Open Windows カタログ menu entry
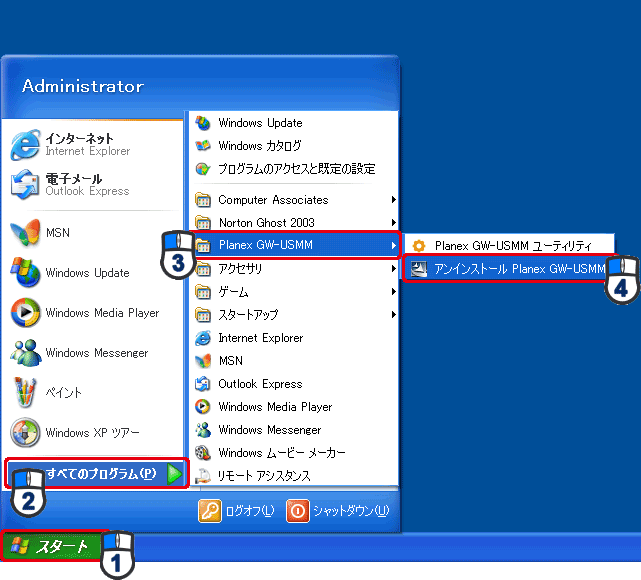The height and width of the screenshot is (580, 641). (x=295, y=146)
